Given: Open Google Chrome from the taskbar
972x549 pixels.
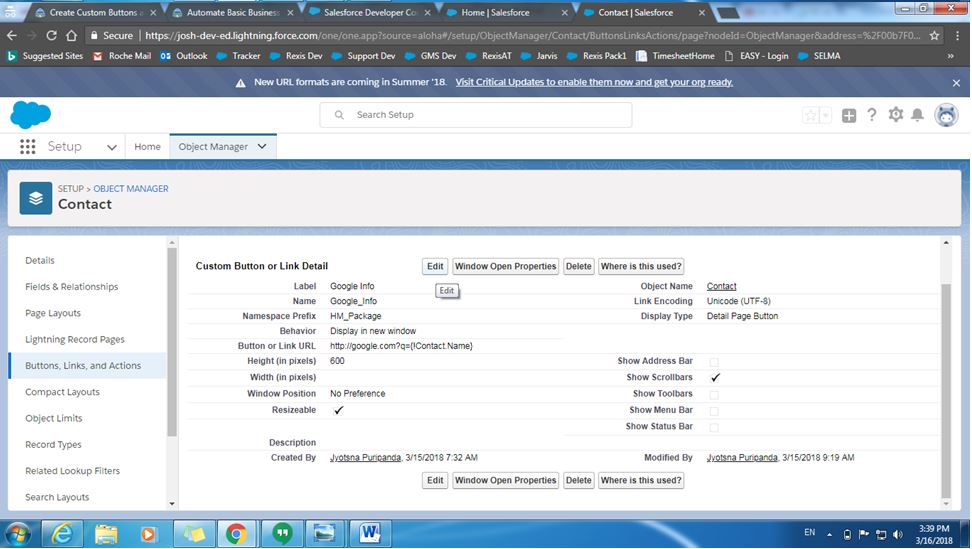Looking at the screenshot, I should pos(236,532).
